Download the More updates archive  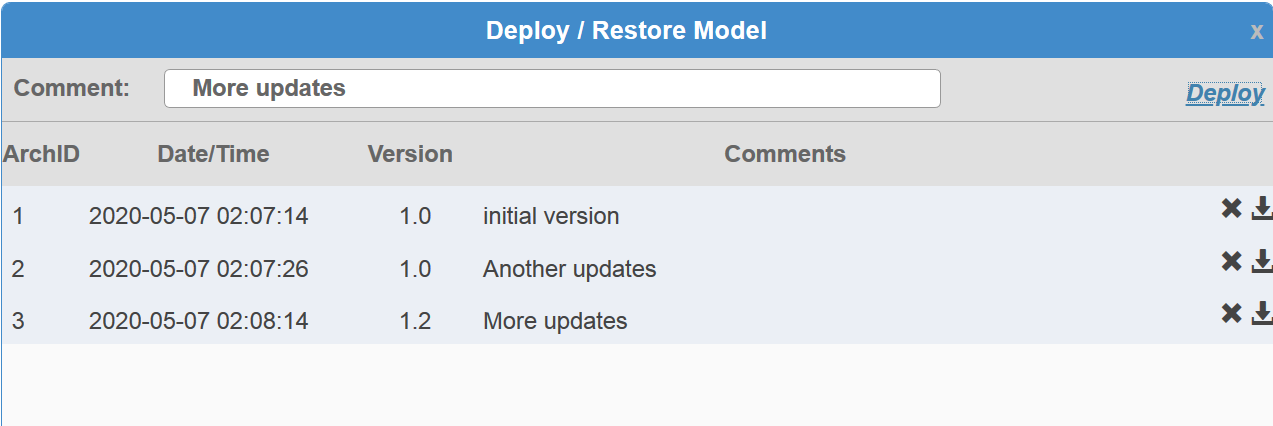(x=1262, y=314)
